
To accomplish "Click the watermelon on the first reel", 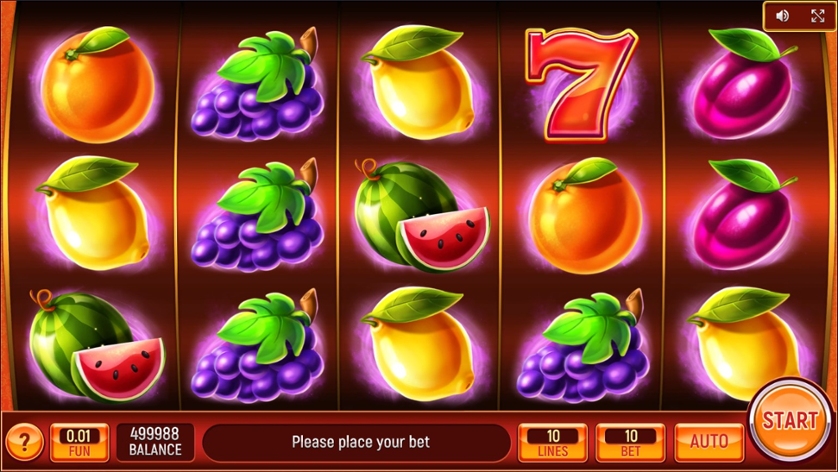I will (97, 346).
